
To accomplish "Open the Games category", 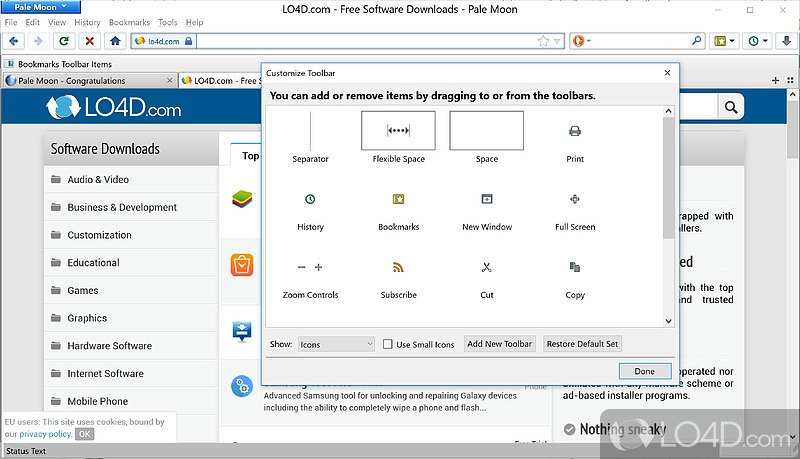I will [x=131, y=290].
